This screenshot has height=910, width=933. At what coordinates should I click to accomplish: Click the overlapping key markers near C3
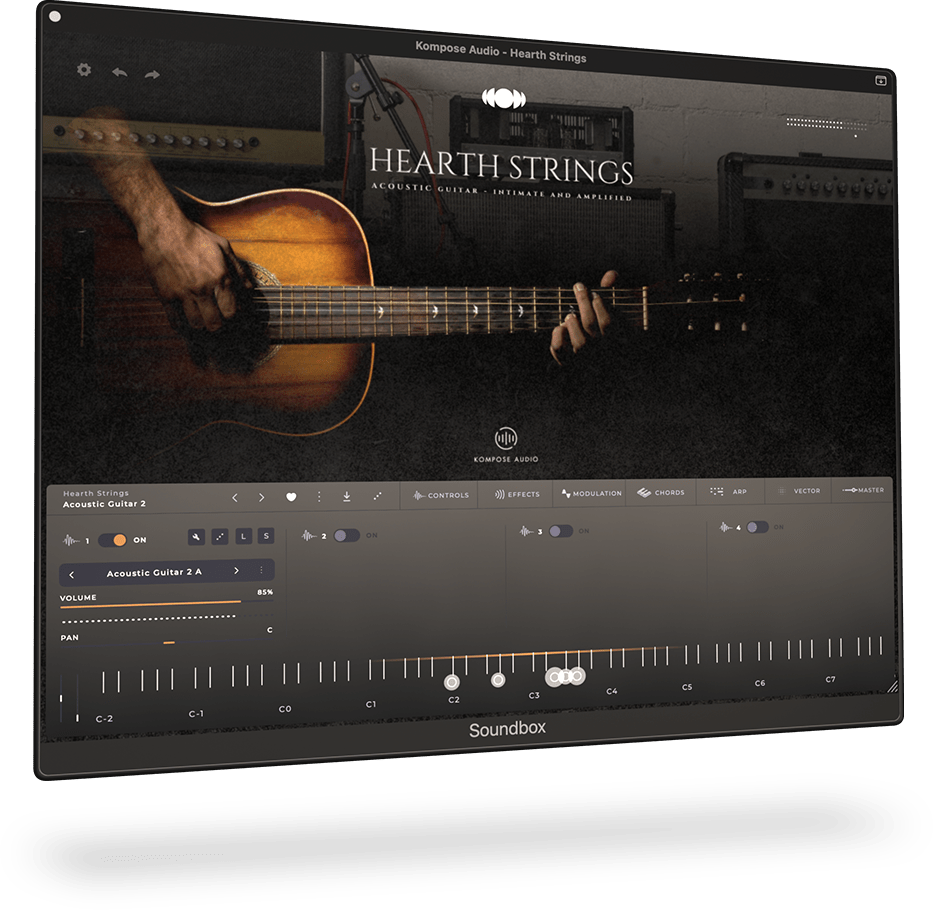[565, 677]
